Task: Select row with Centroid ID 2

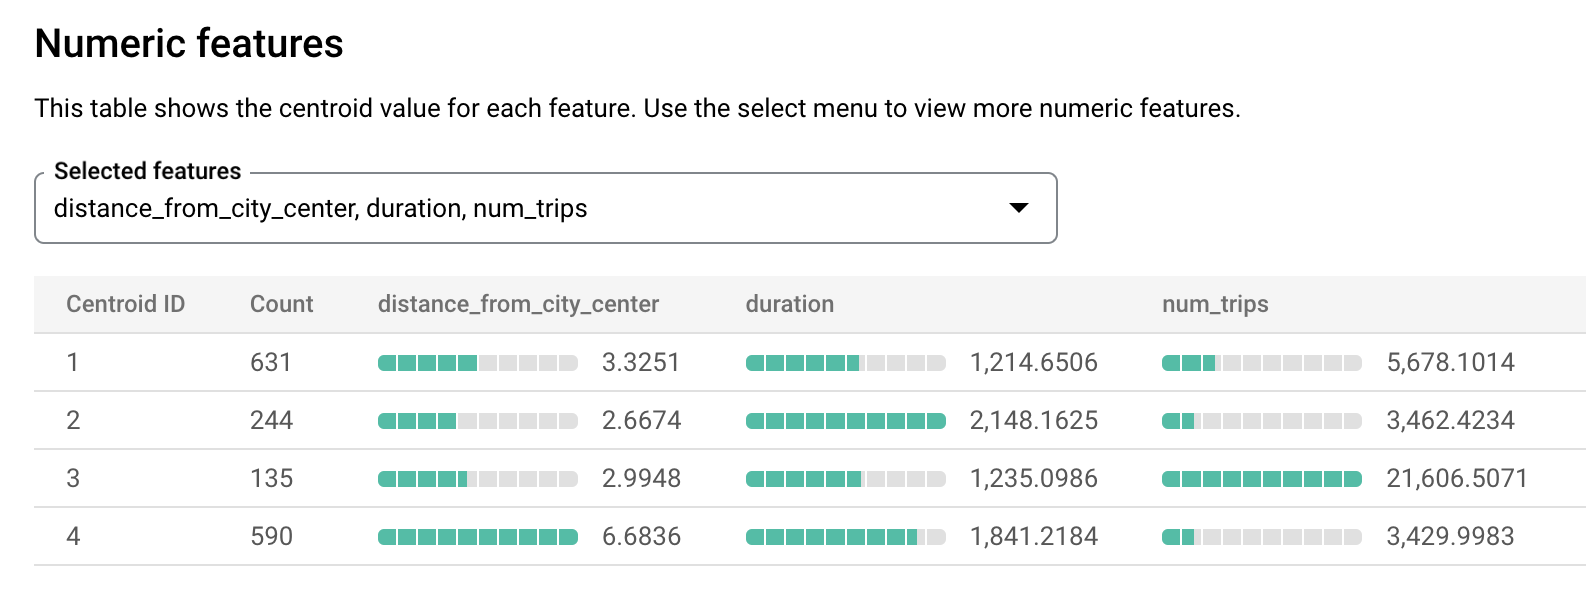Action: pyautogui.click(x=73, y=420)
